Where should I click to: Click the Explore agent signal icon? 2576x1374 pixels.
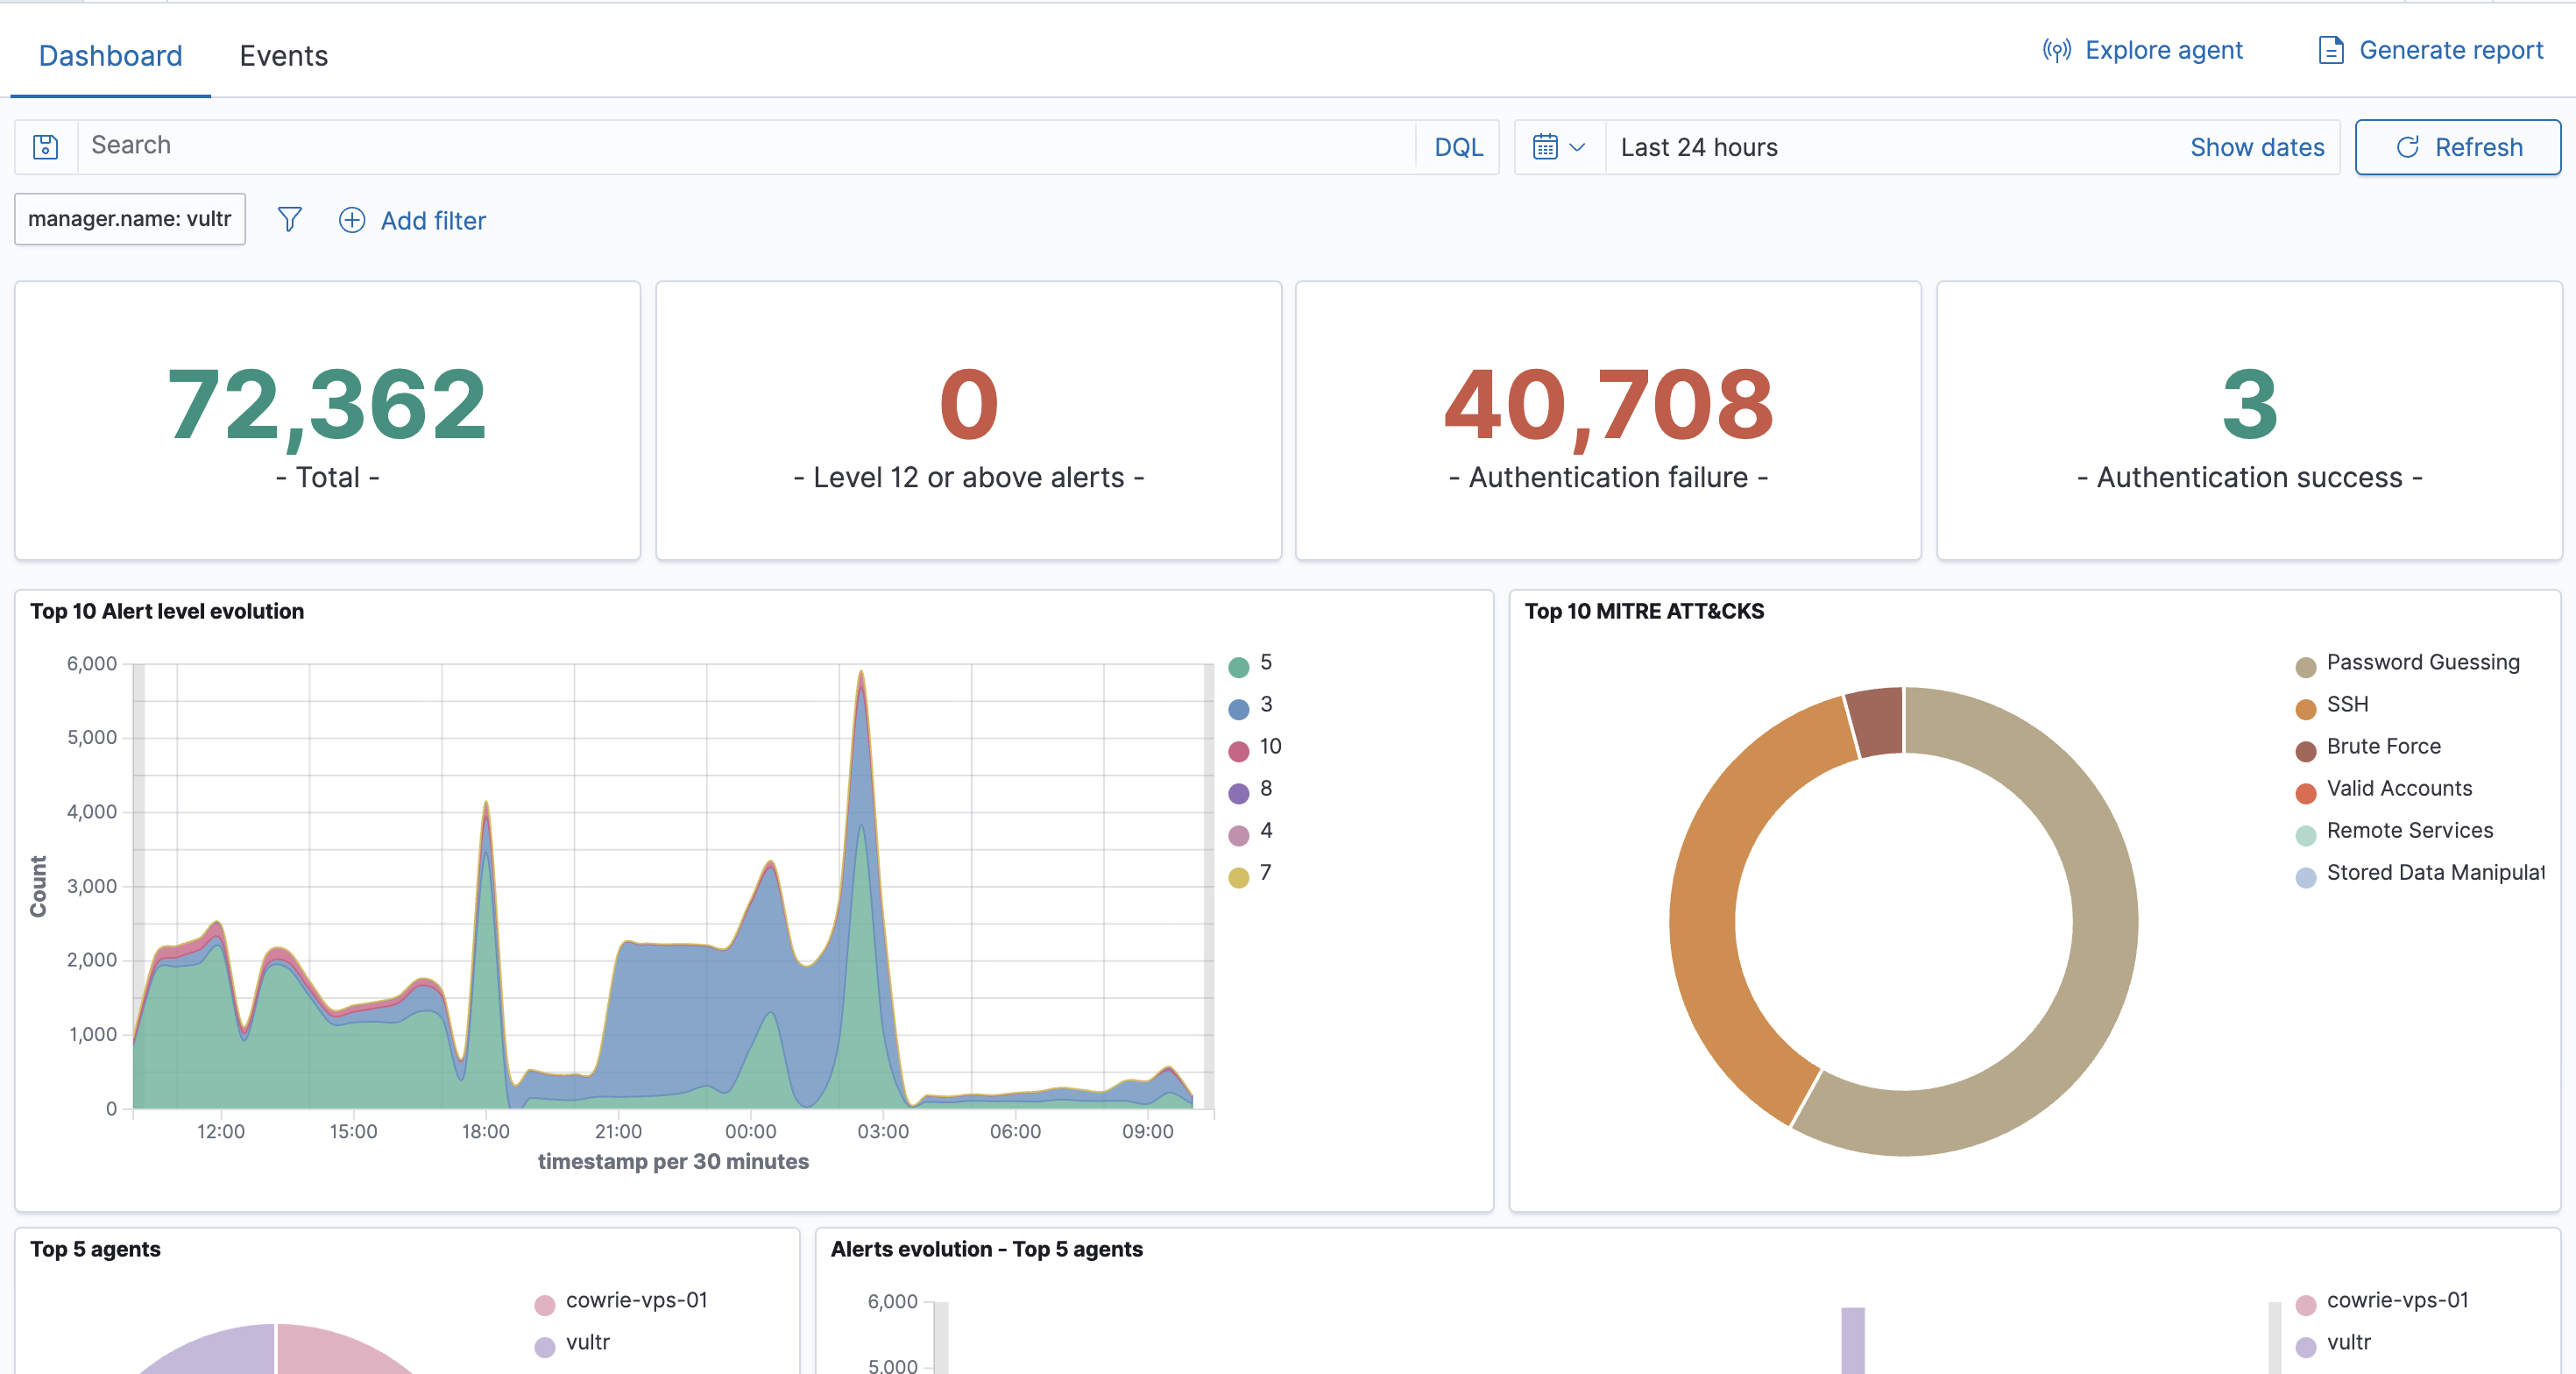[2056, 50]
